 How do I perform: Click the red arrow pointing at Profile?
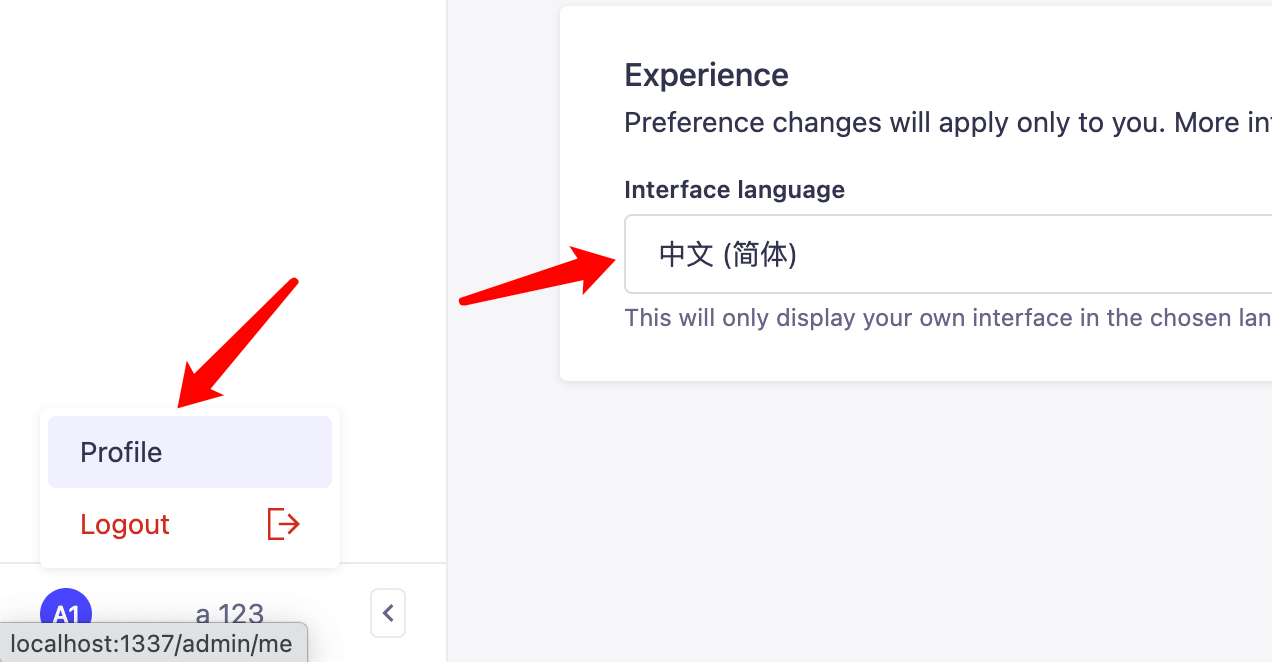pyautogui.click(x=238, y=343)
